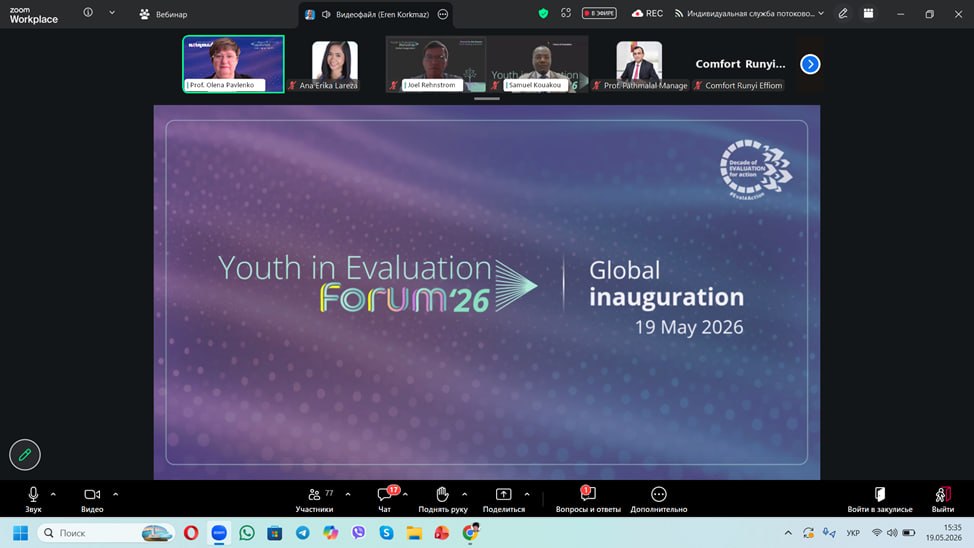Click the REC cloud recording indicator
Image resolution: width=974 pixels, height=548 pixels.
[x=647, y=13]
